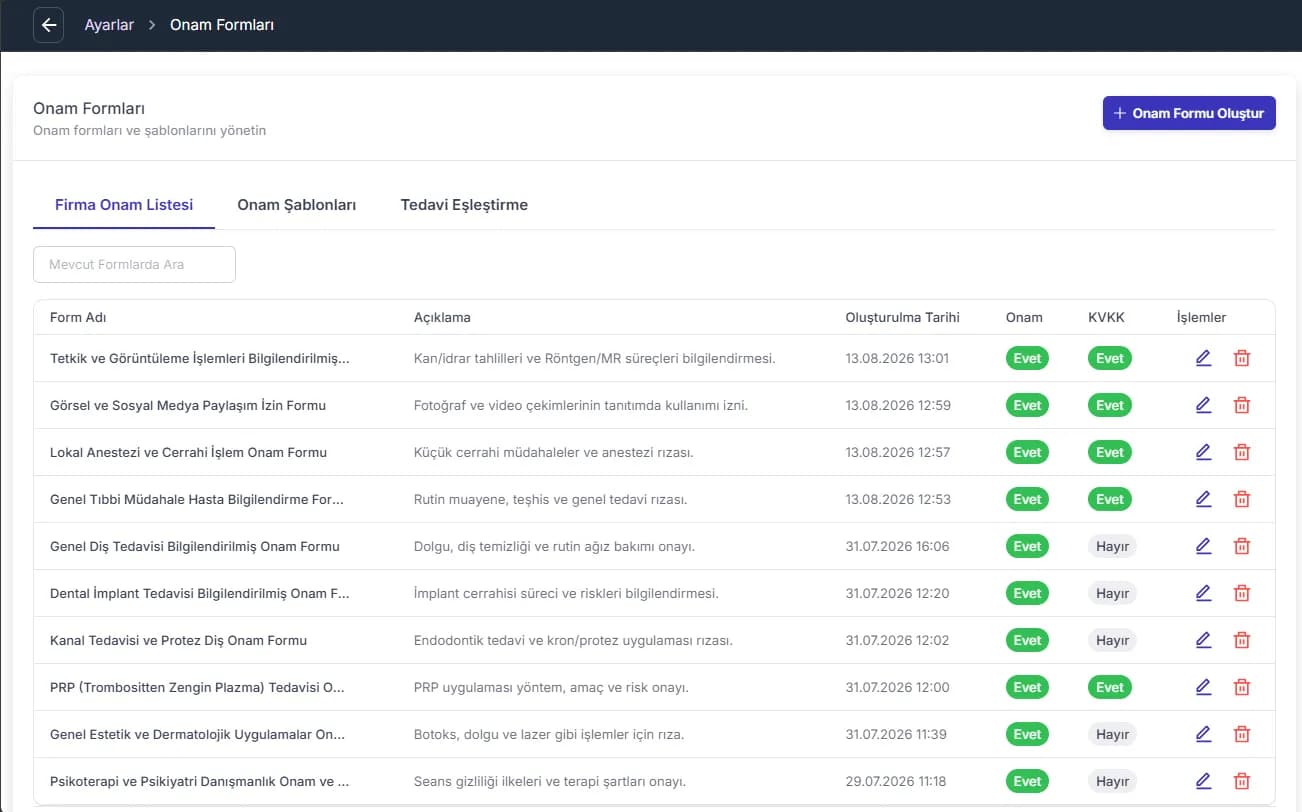
Task: Edit the Tetkik ve Görüntüleme form
Action: tap(1203, 358)
